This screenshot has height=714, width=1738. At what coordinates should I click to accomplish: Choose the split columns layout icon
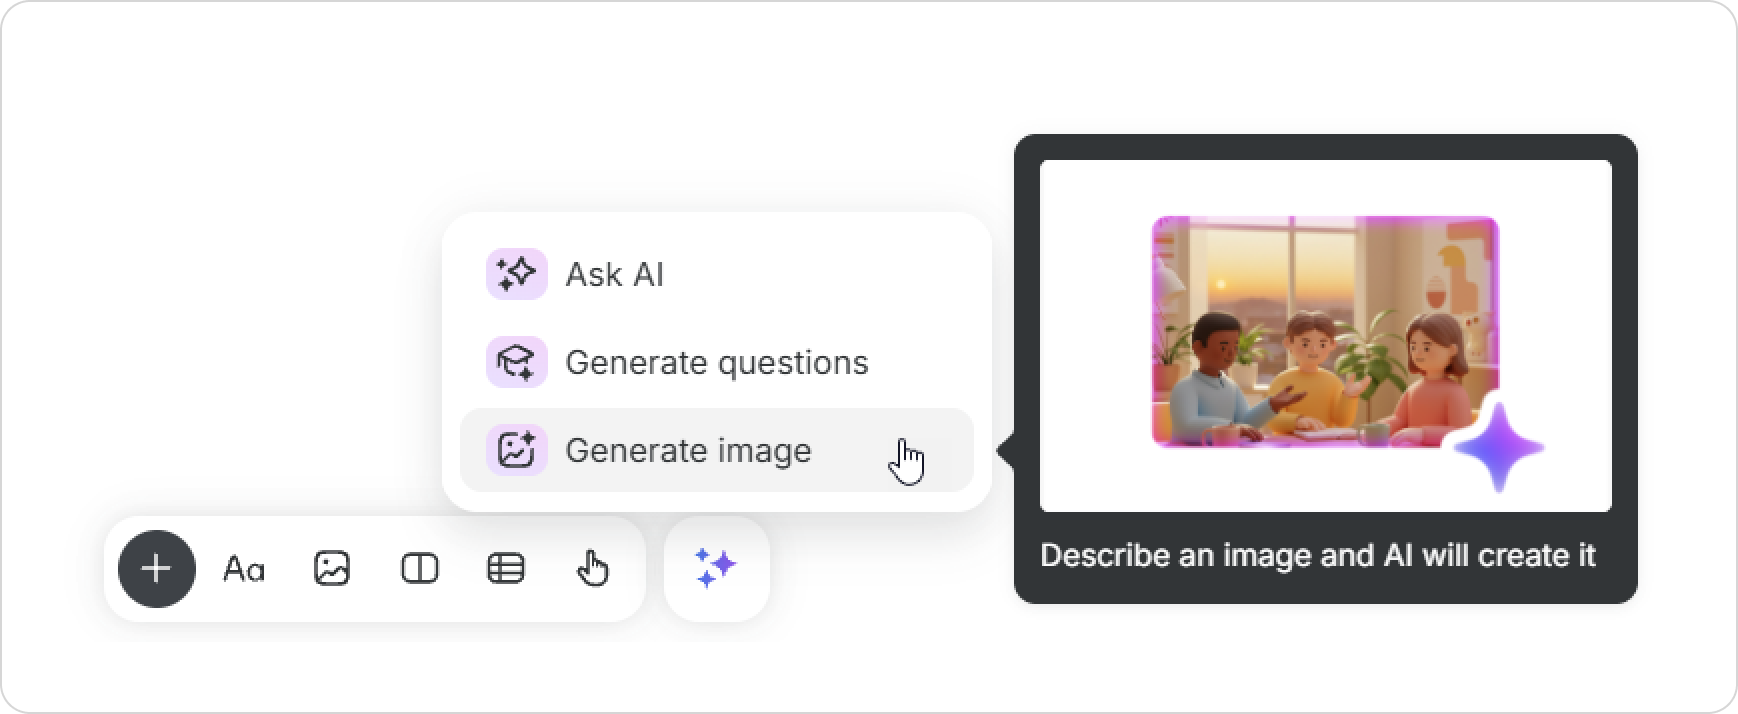[x=419, y=569]
